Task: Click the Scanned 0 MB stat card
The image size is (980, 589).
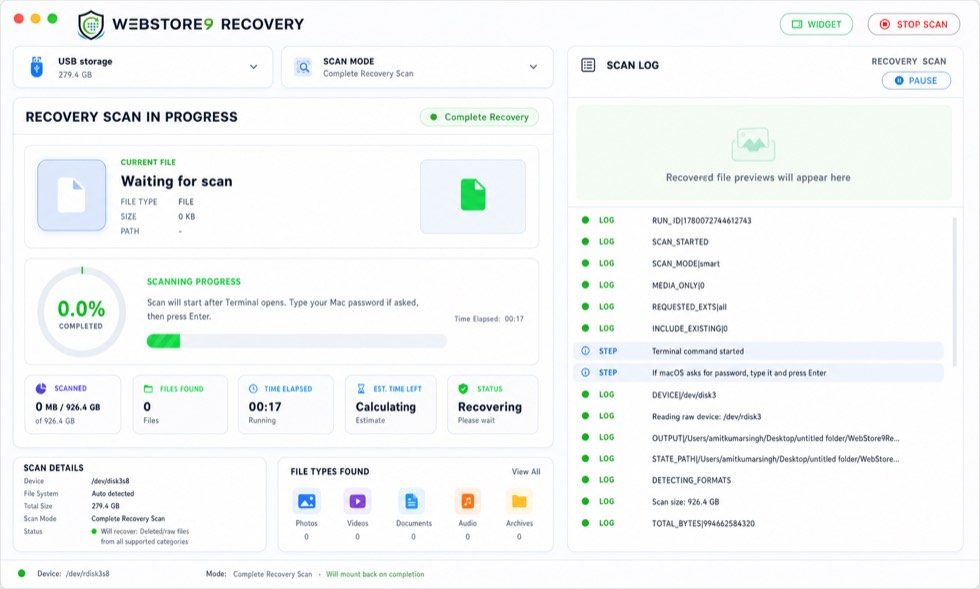Action: click(x=72, y=405)
